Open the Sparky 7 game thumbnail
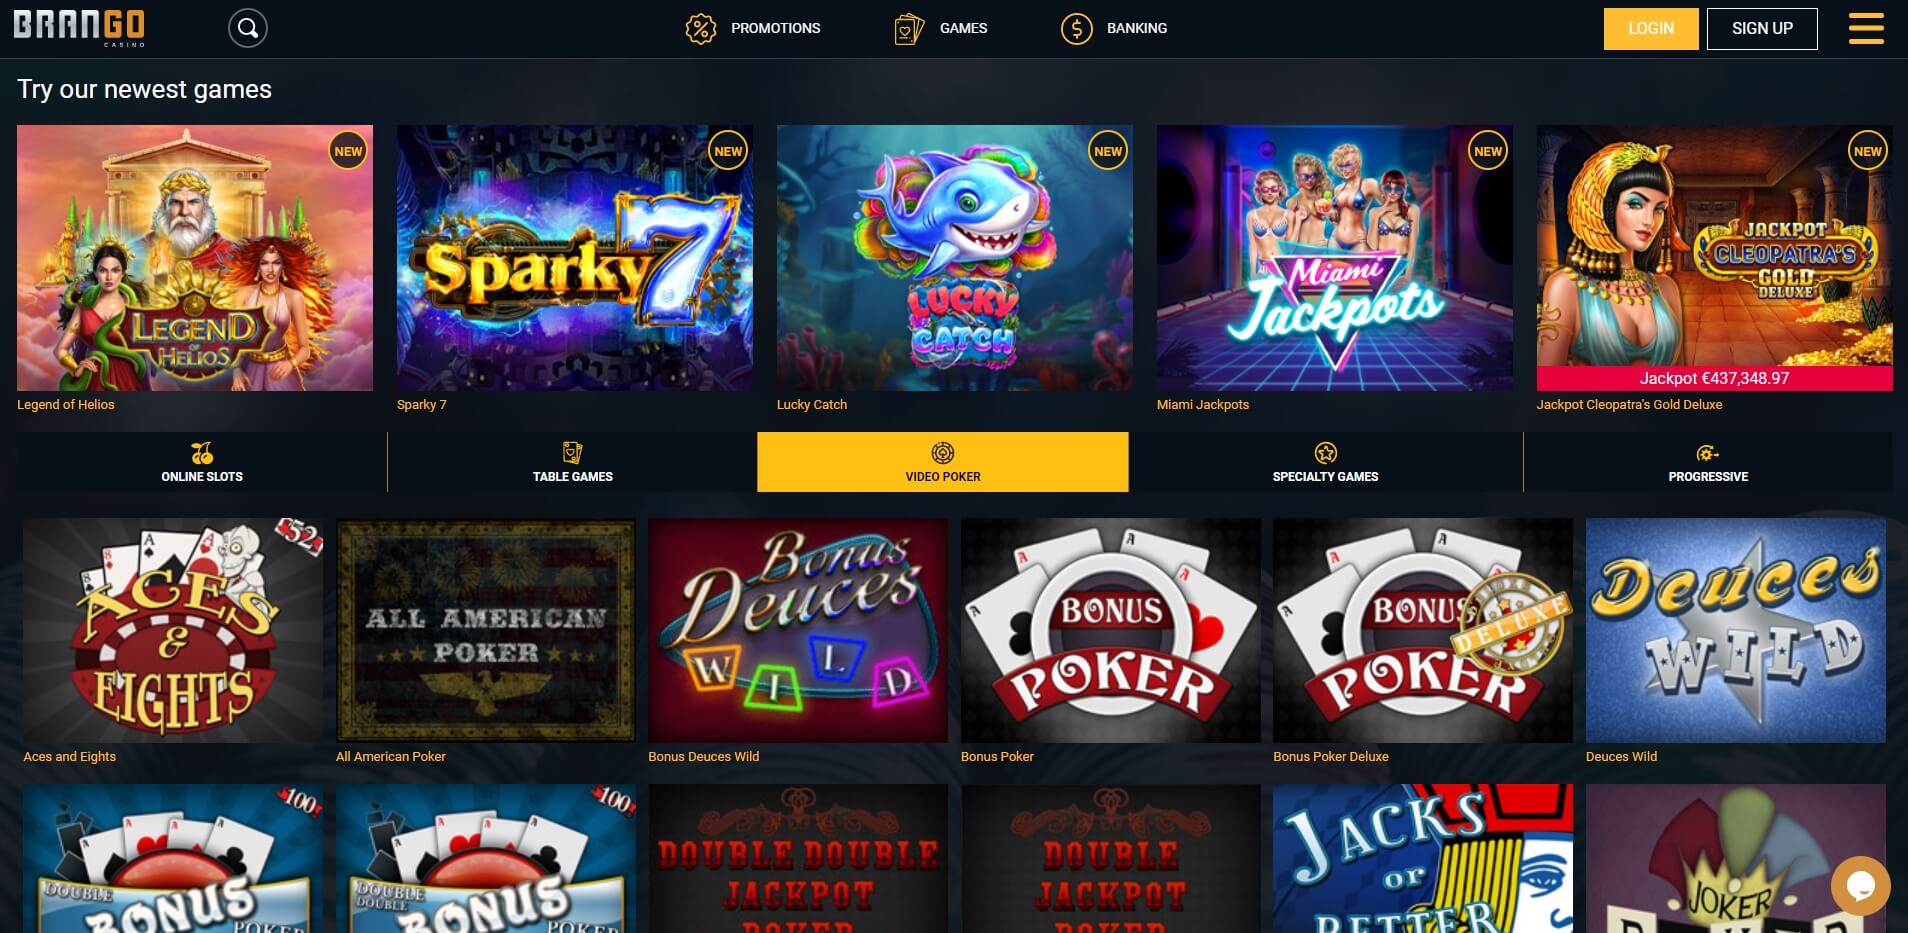Viewport: 1908px width, 933px height. point(575,257)
